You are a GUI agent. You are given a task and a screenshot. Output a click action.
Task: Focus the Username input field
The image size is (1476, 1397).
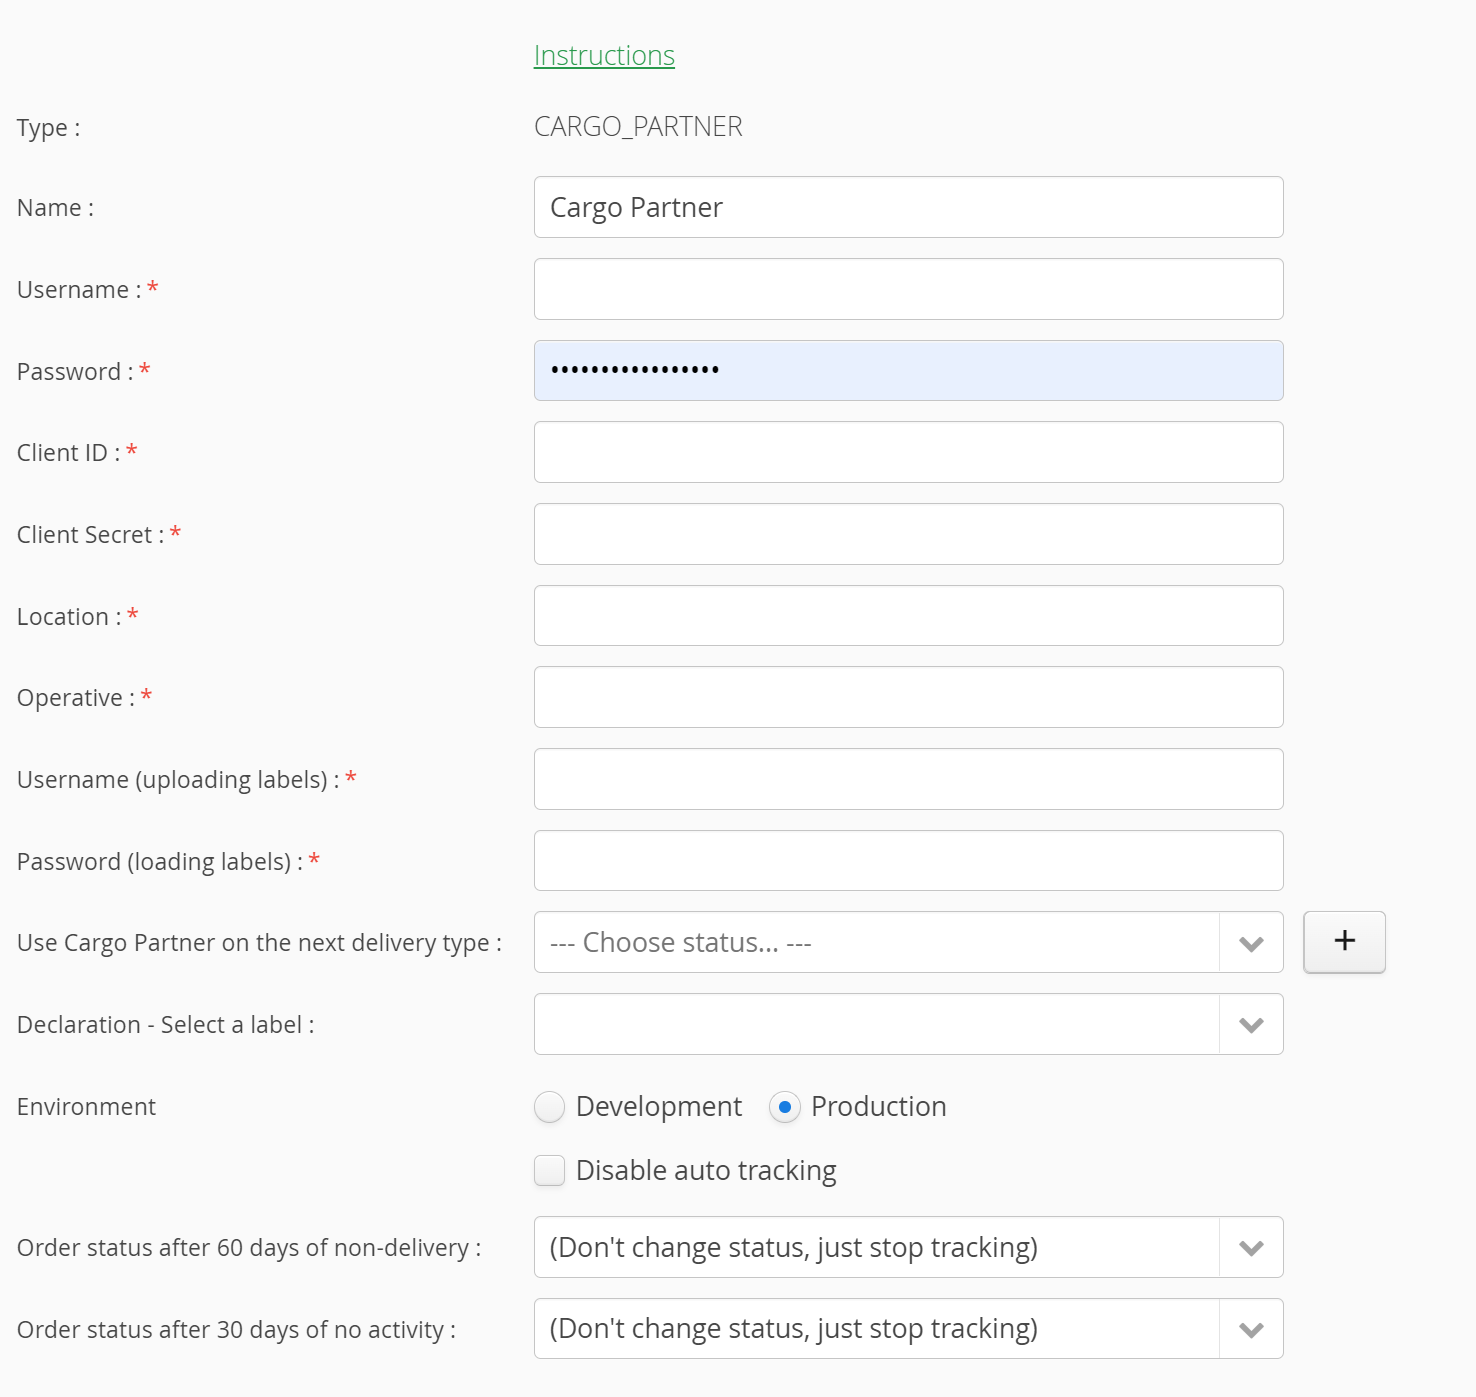(908, 289)
